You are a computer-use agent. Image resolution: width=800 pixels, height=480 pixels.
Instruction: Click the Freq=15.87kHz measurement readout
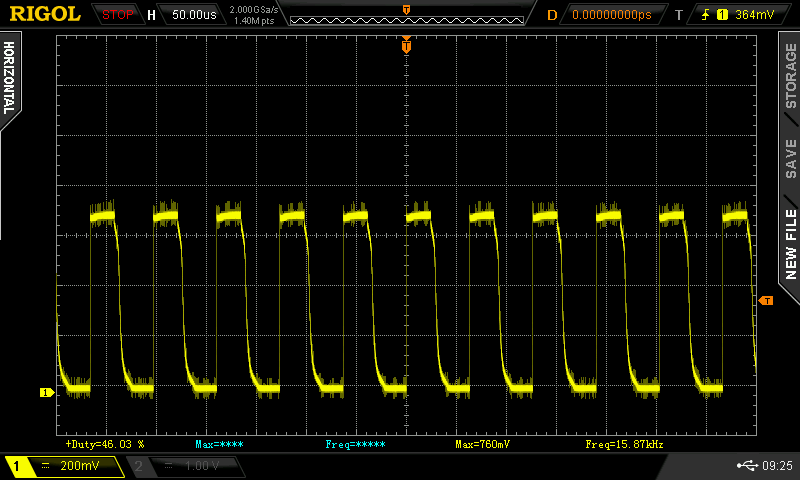click(624, 443)
